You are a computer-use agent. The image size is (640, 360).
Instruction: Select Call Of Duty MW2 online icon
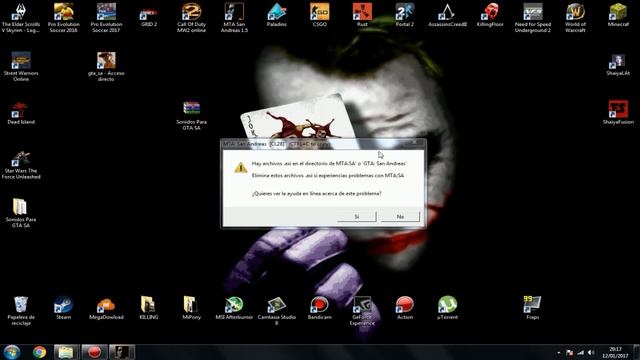click(x=191, y=18)
